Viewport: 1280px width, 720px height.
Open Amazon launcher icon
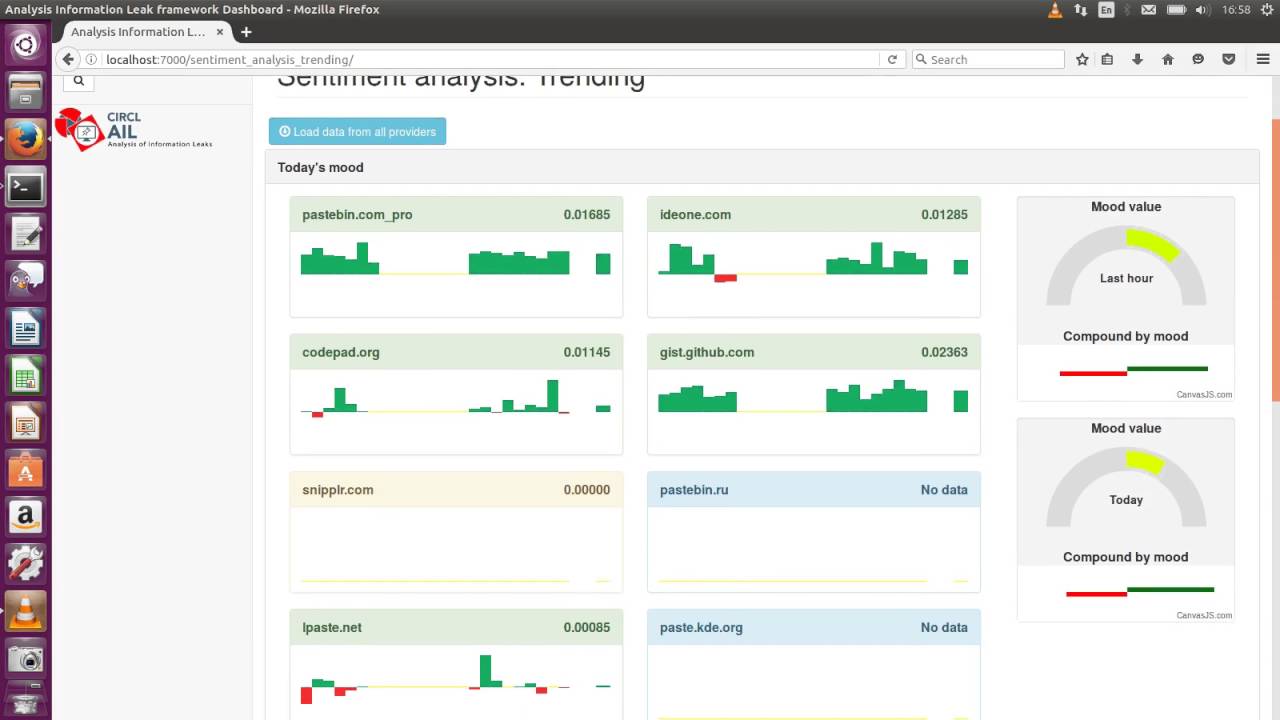coord(25,518)
